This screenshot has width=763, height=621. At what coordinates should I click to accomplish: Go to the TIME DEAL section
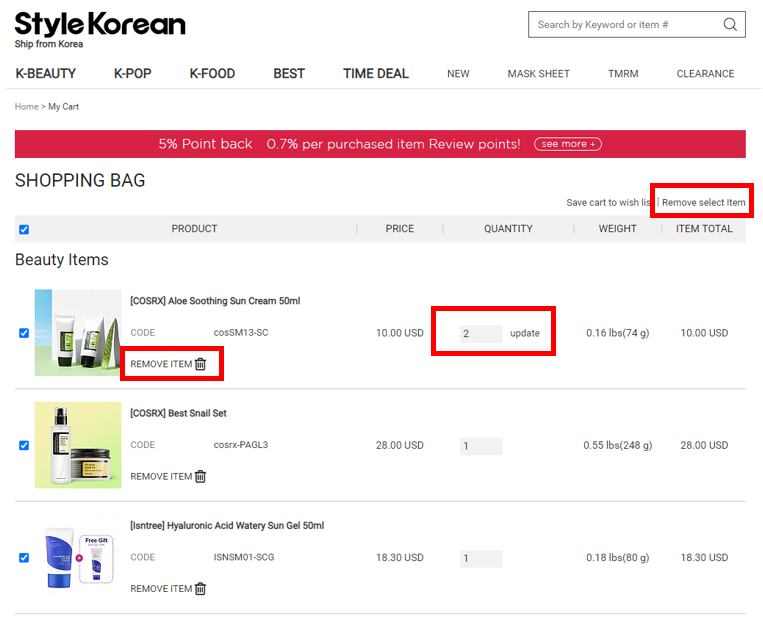375,74
